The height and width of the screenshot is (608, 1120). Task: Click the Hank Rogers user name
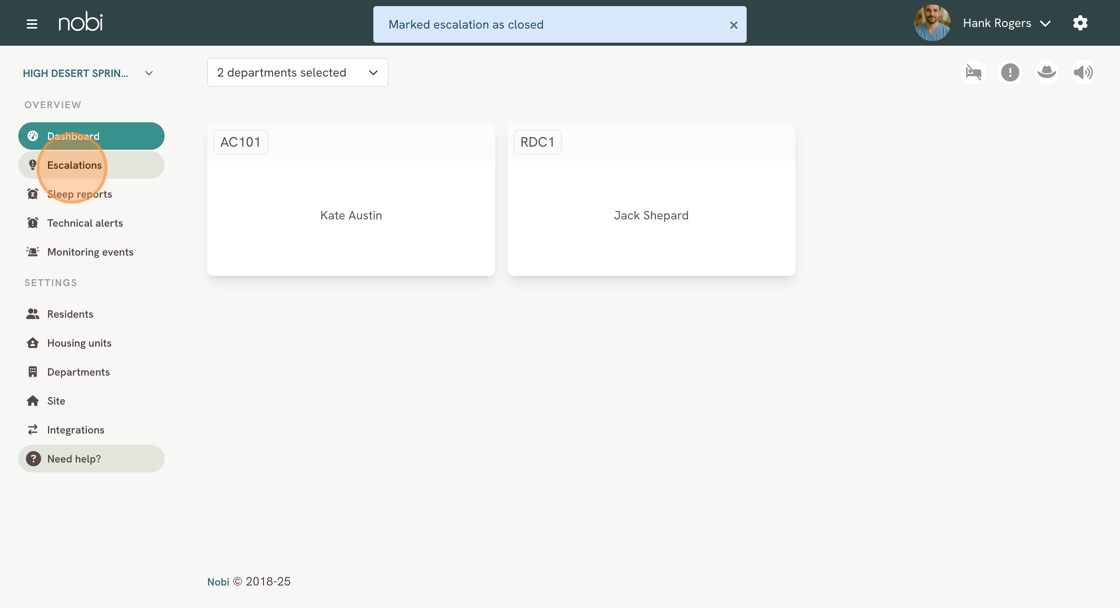pos(996,24)
